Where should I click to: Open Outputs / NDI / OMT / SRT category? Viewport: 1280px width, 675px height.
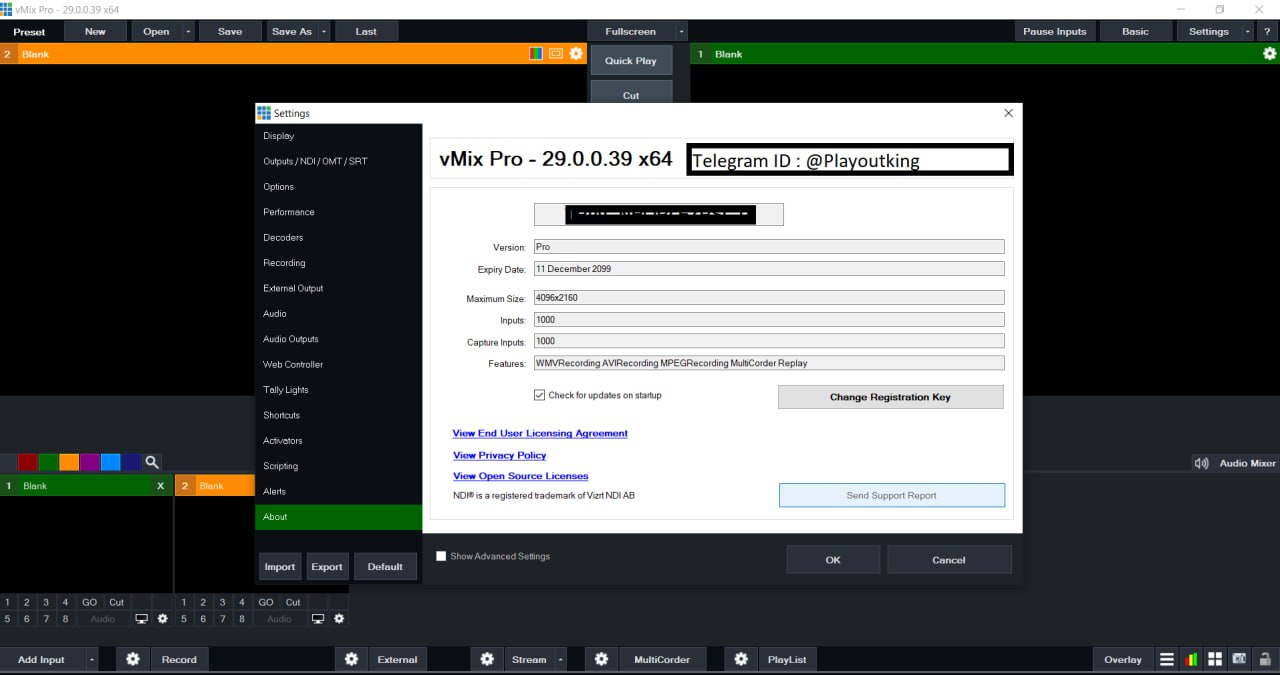[x=339, y=161]
